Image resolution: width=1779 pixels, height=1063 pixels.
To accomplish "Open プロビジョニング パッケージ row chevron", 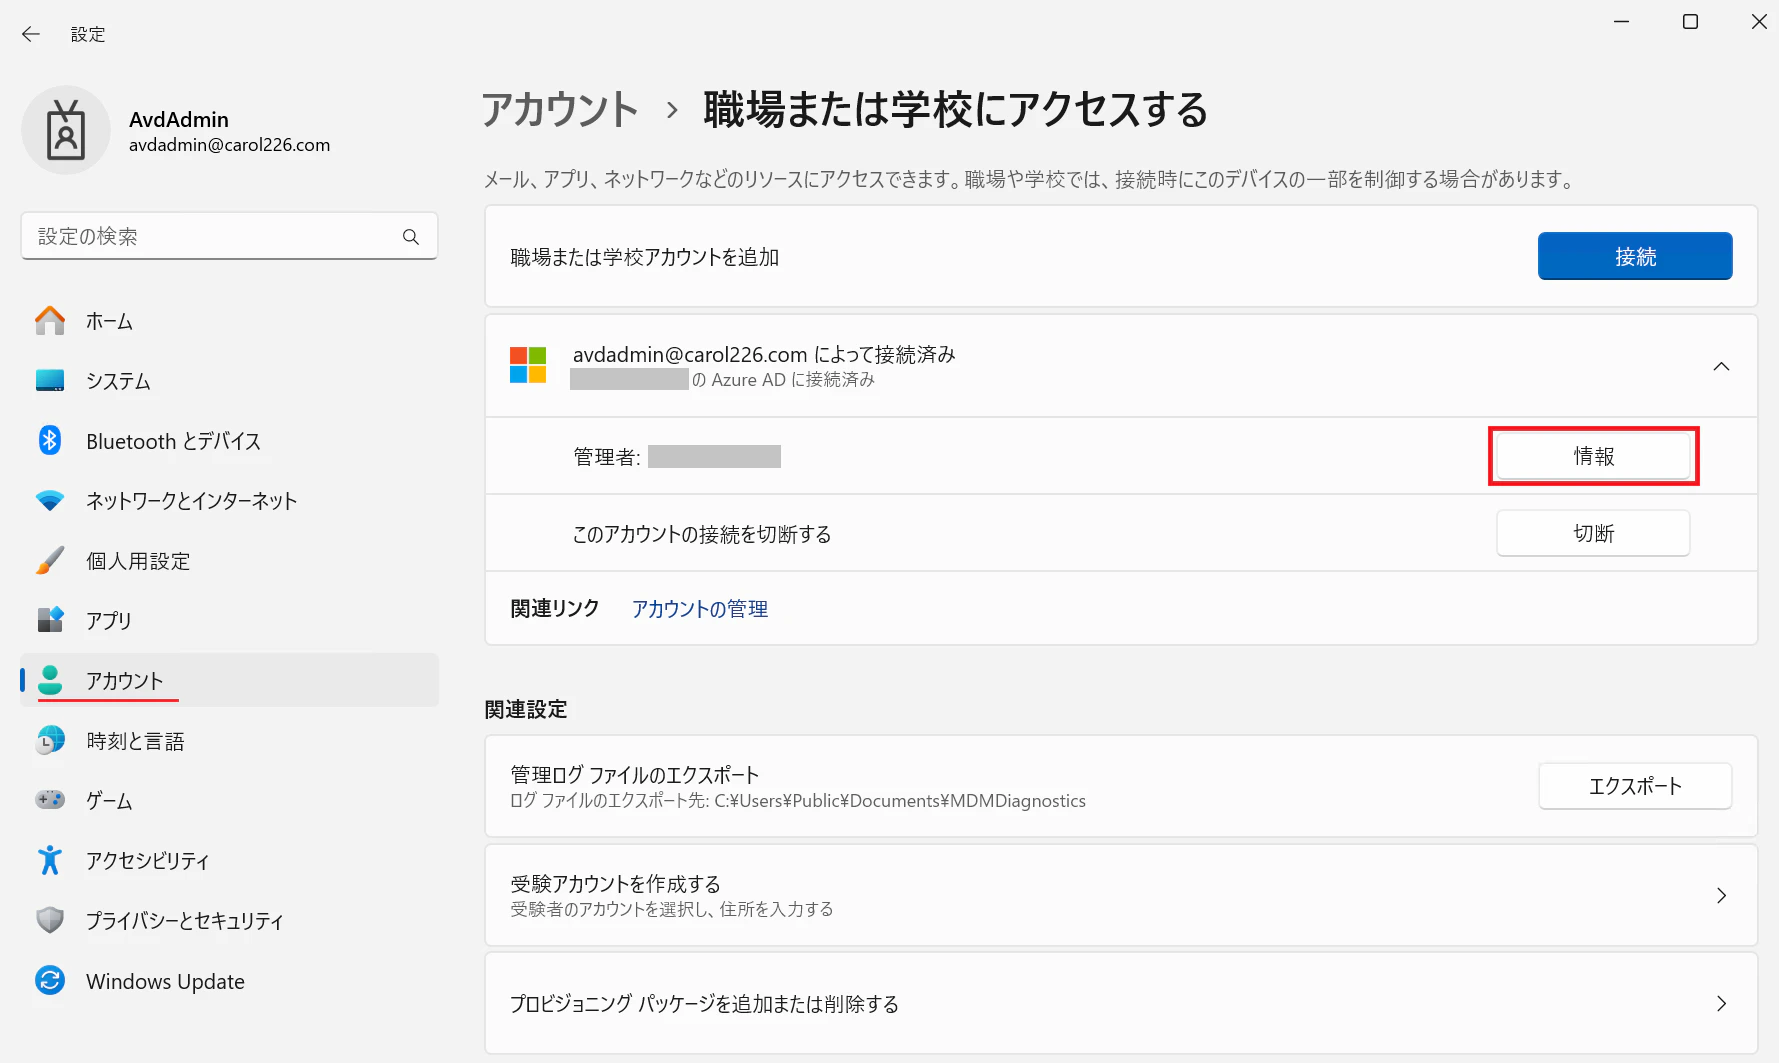I will (x=1721, y=1004).
